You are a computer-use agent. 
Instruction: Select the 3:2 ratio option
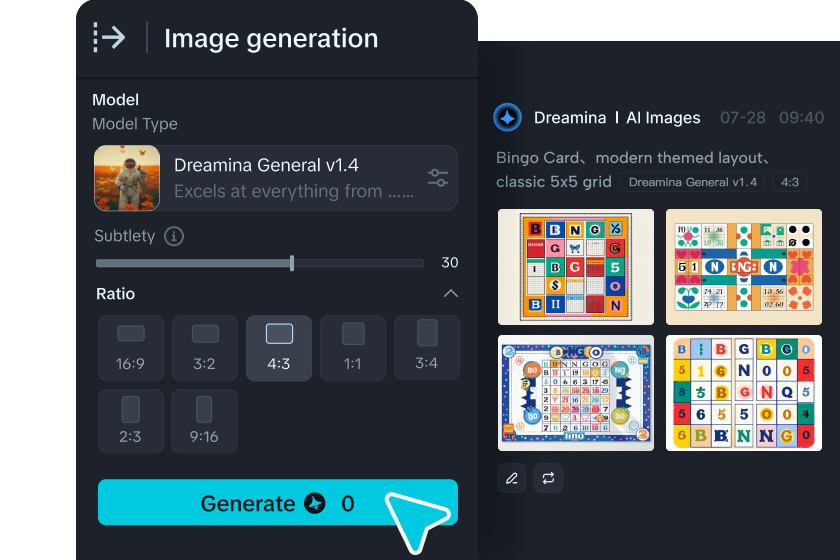(205, 348)
